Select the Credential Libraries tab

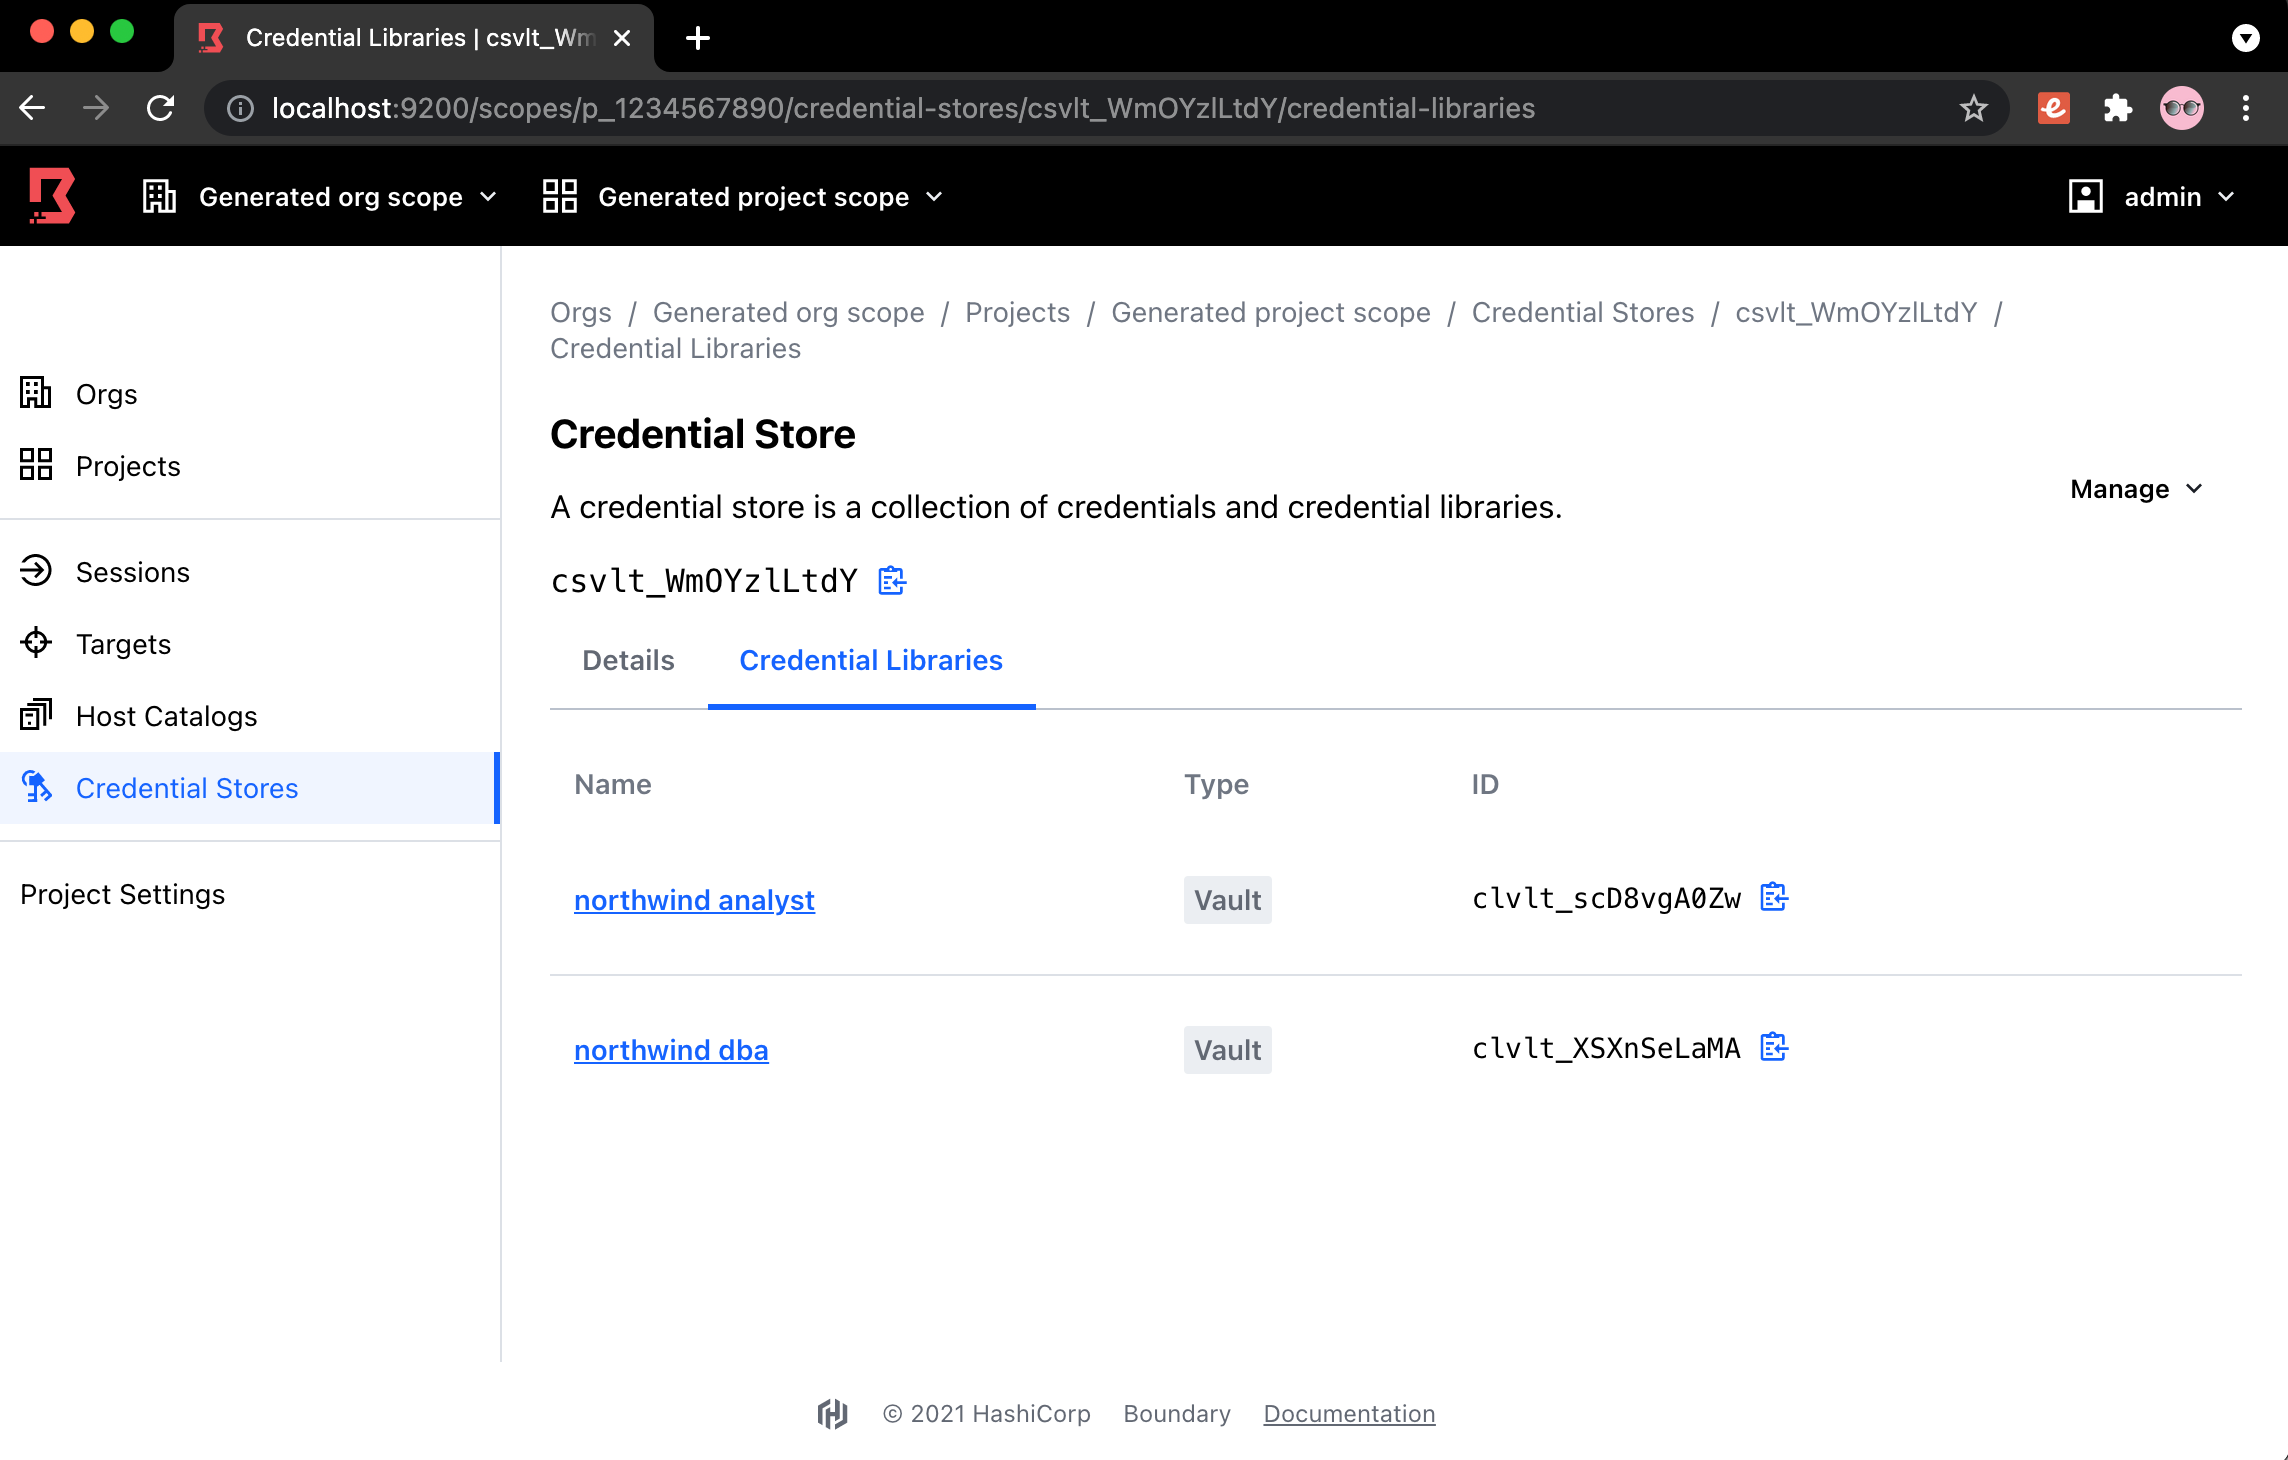pyautogui.click(x=870, y=660)
